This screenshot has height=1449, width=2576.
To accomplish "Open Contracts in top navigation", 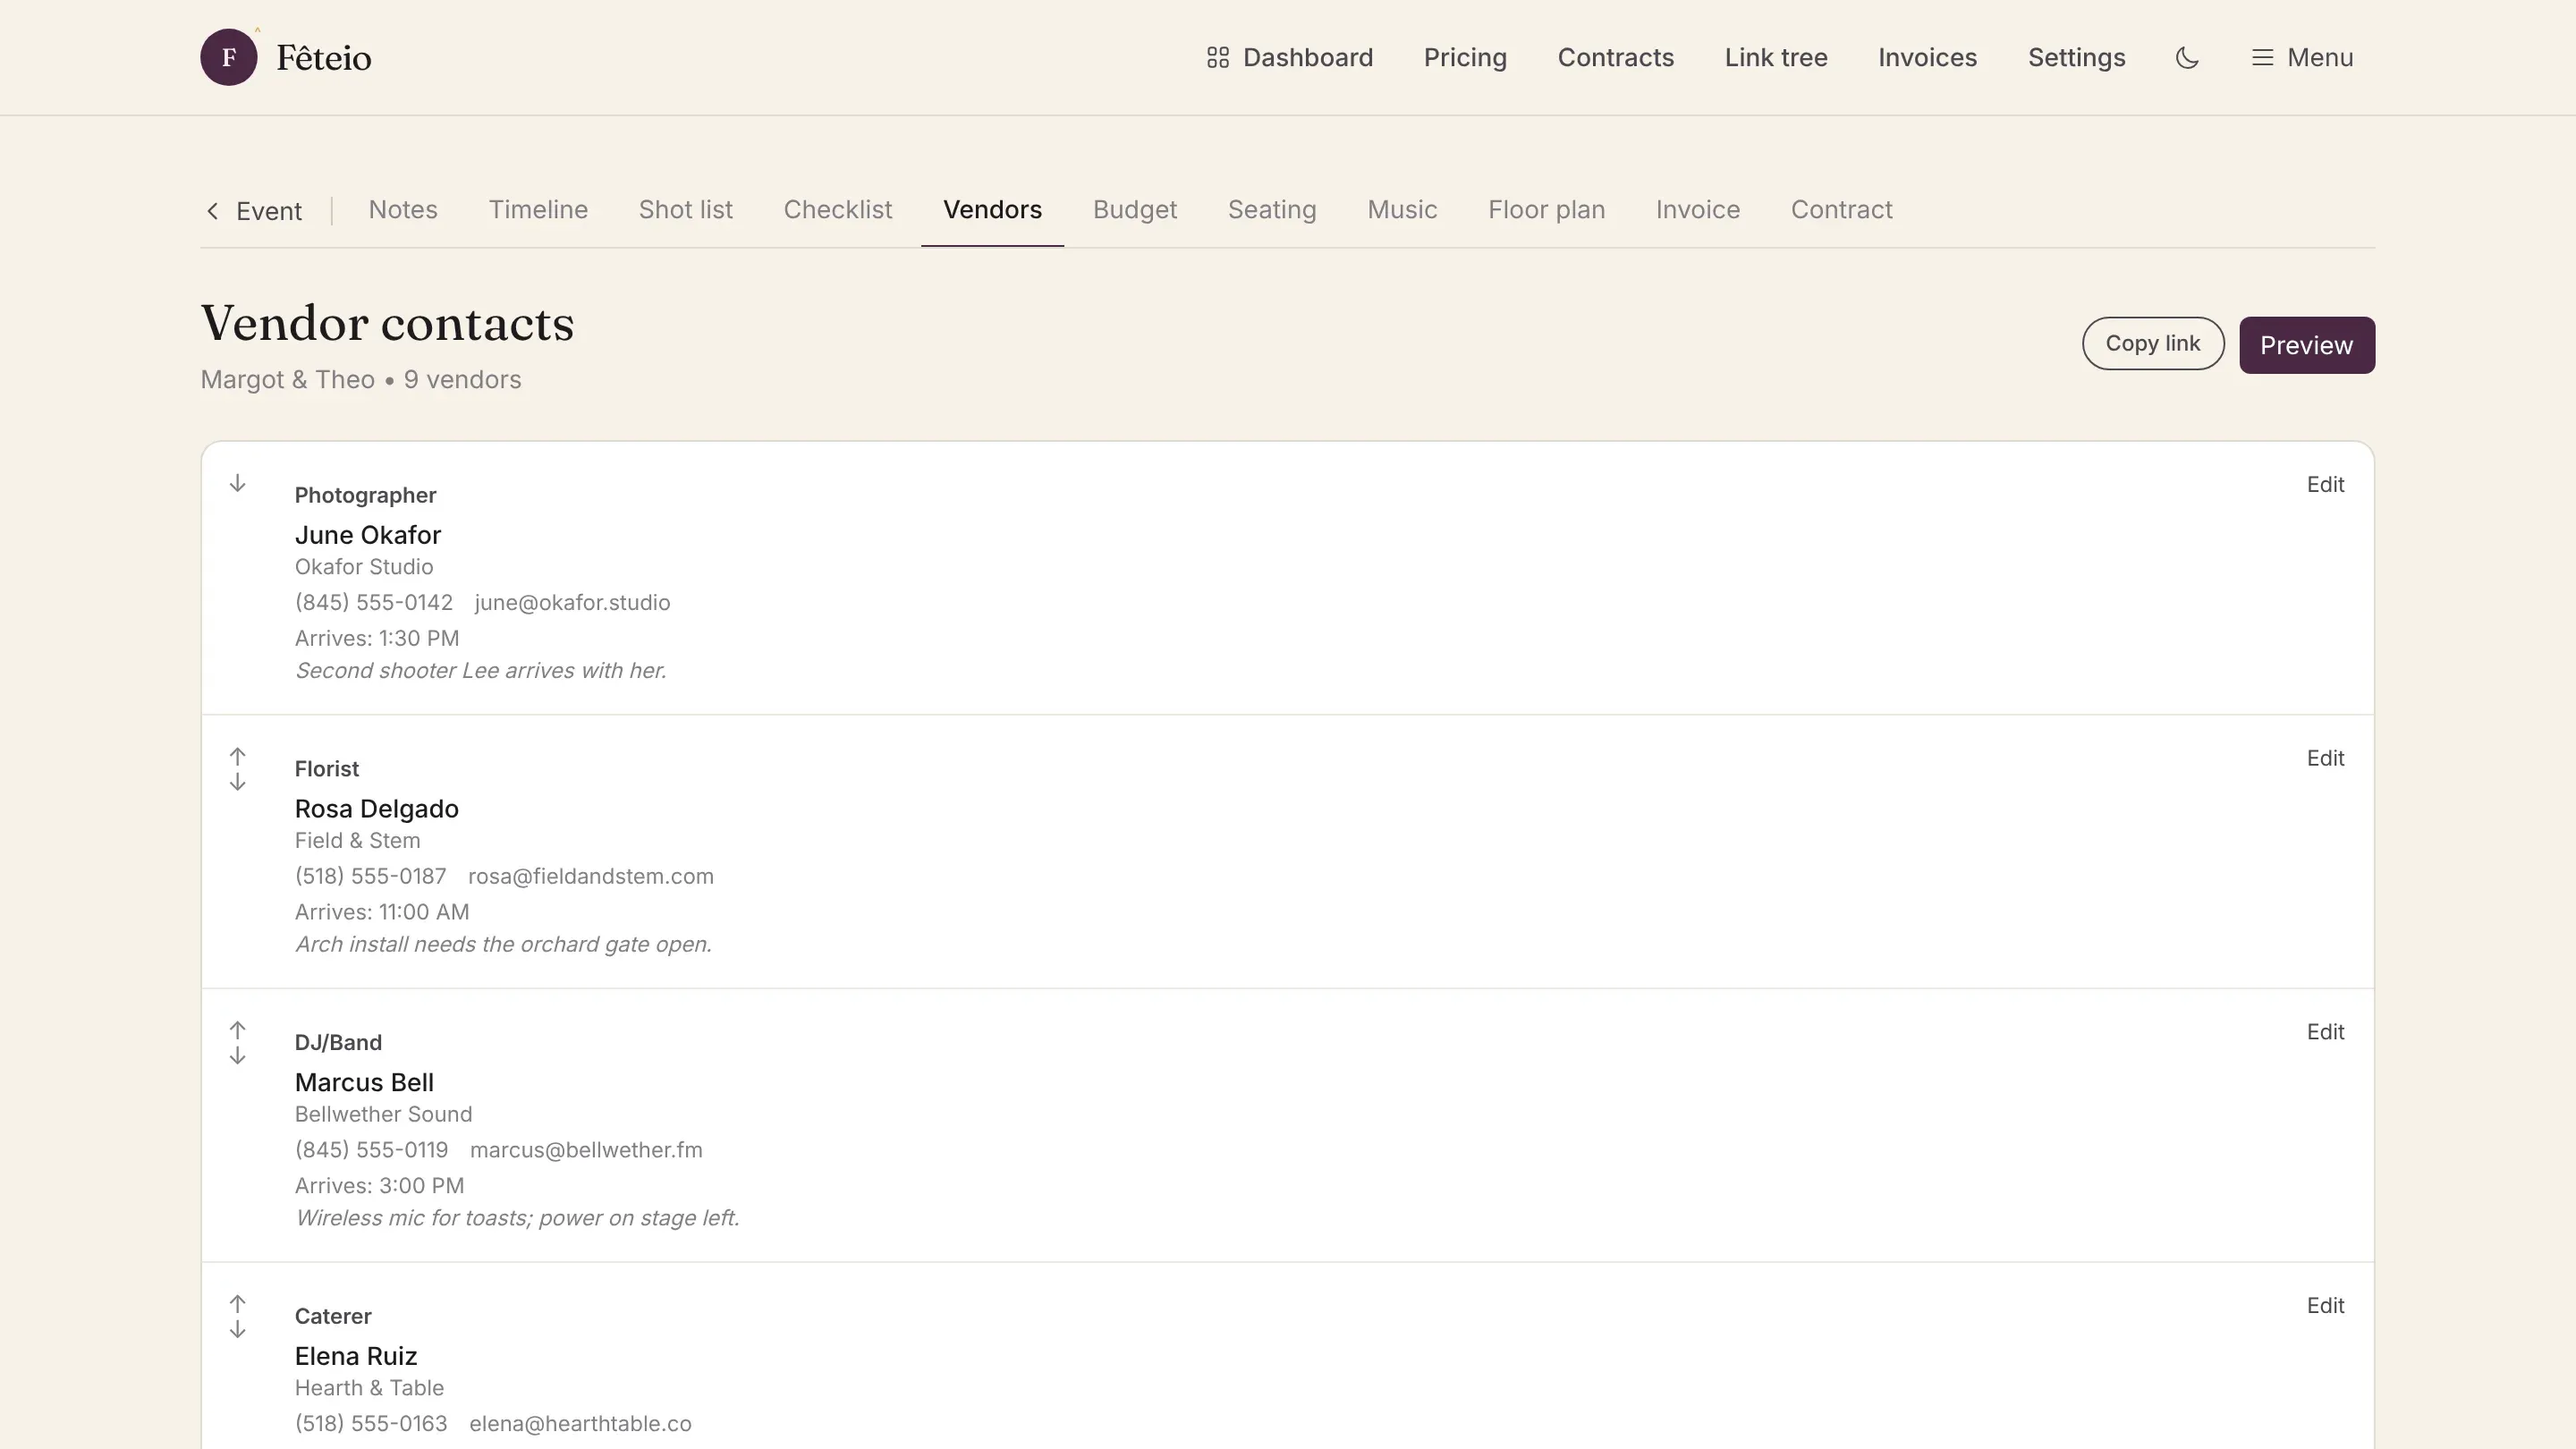I will (1615, 57).
